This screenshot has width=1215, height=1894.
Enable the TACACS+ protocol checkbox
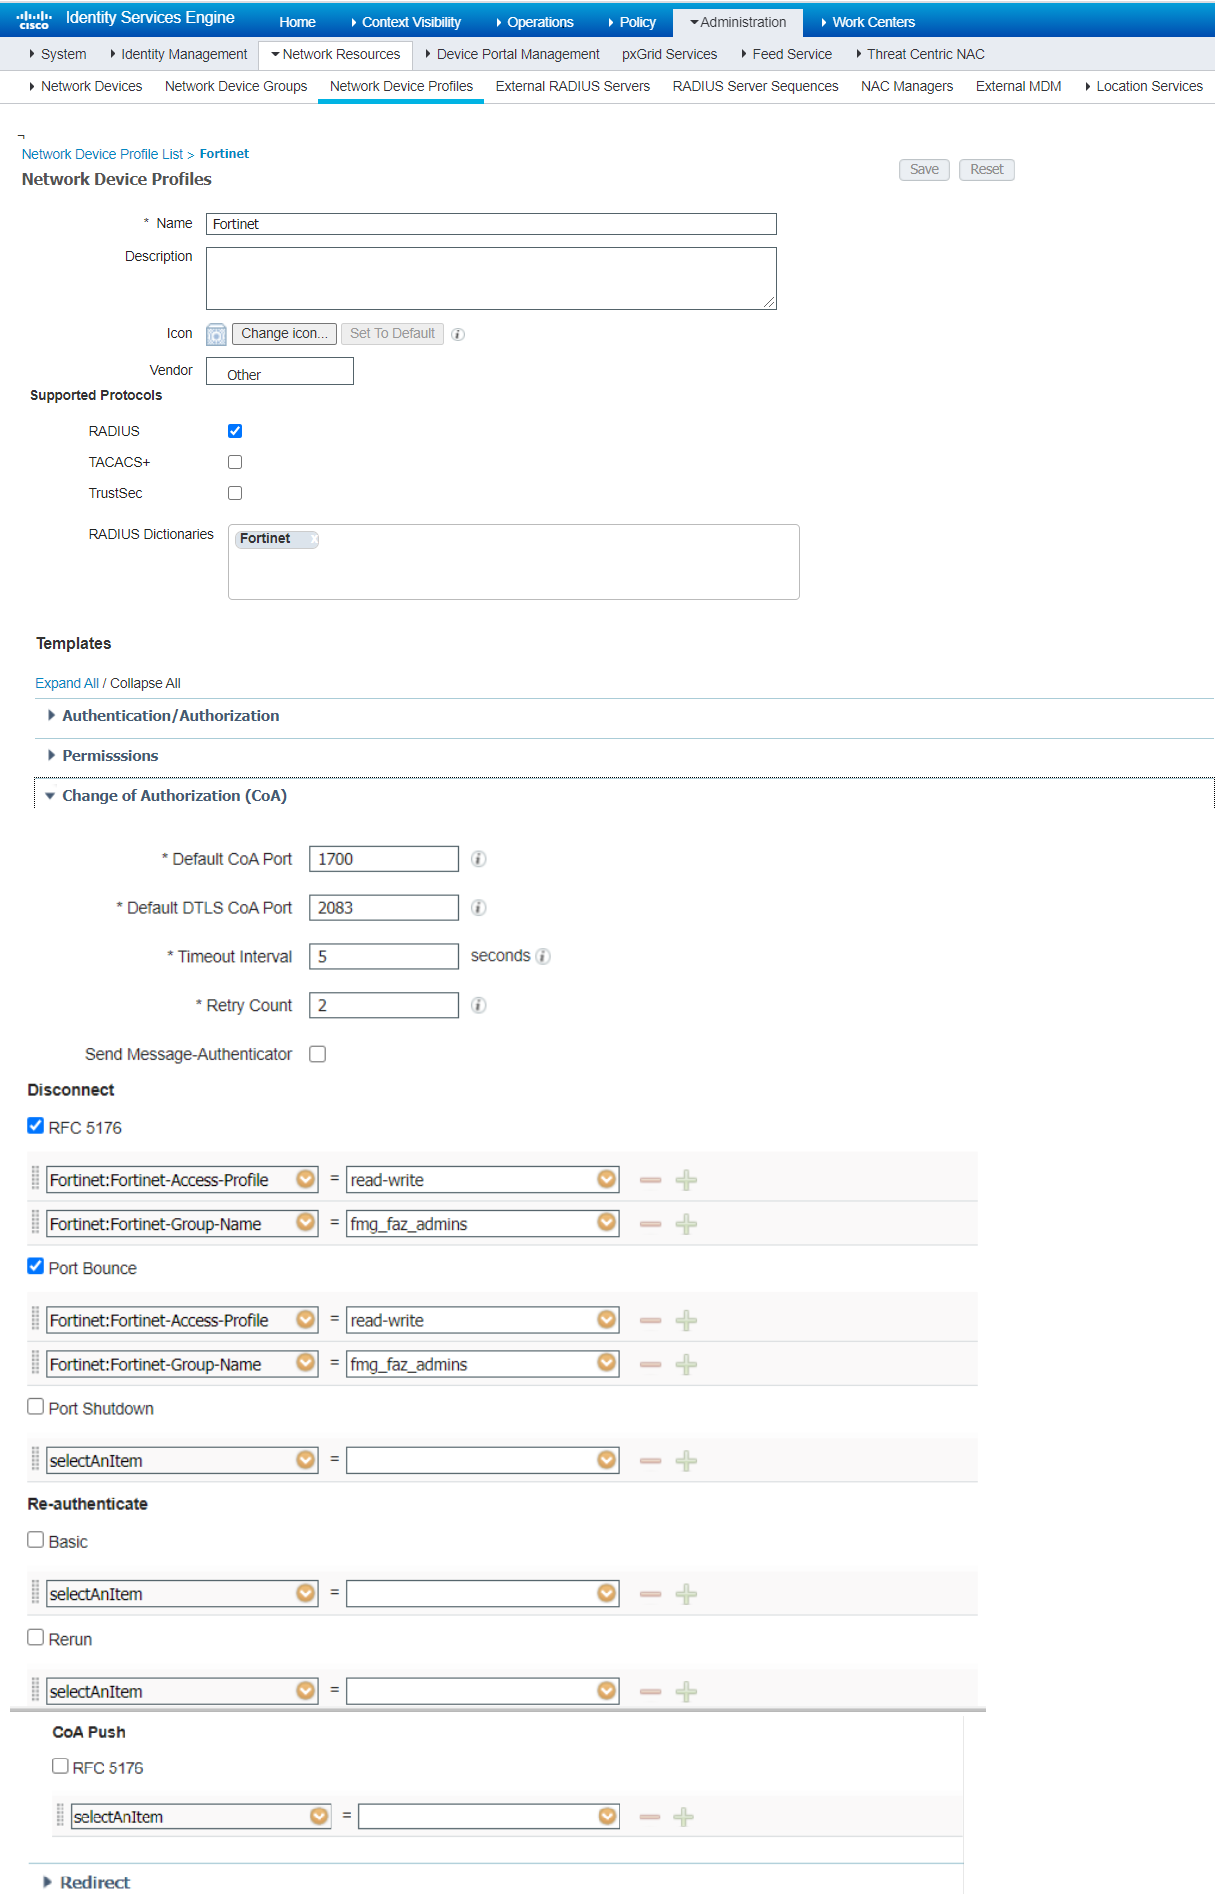click(235, 462)
